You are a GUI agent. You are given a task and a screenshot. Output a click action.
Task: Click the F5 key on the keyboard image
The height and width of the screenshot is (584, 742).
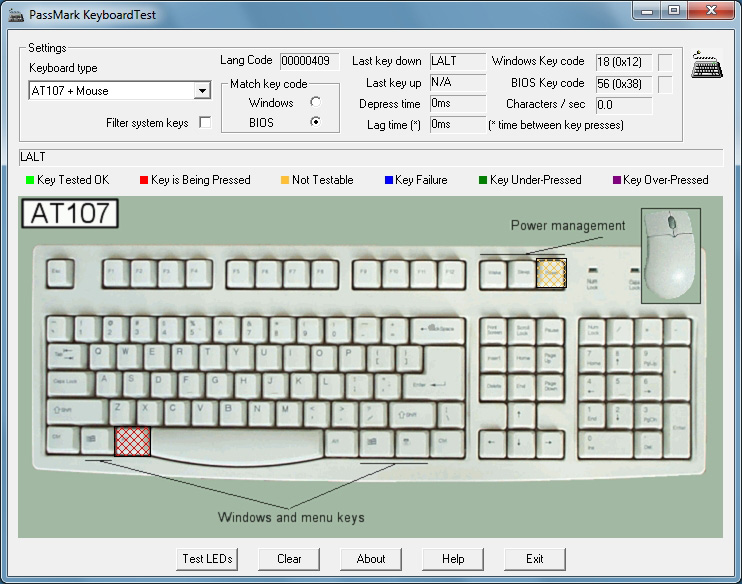240,274
